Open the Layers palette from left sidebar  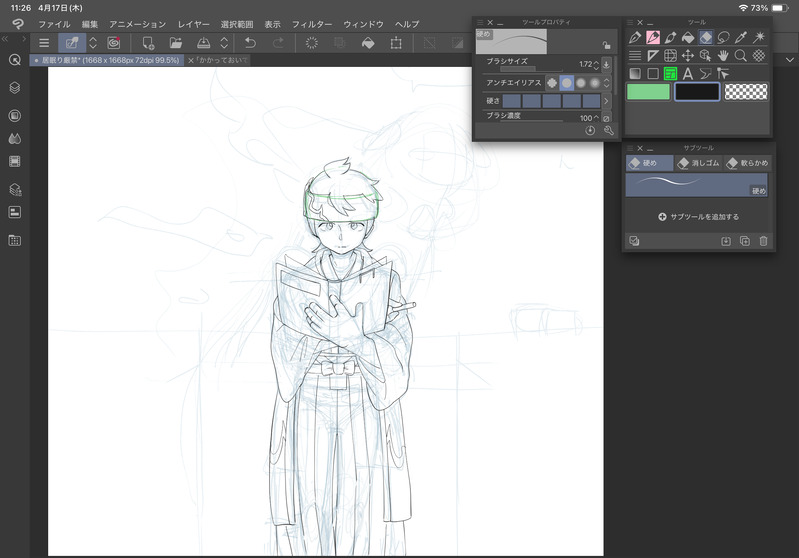click(x=15, y=88)
